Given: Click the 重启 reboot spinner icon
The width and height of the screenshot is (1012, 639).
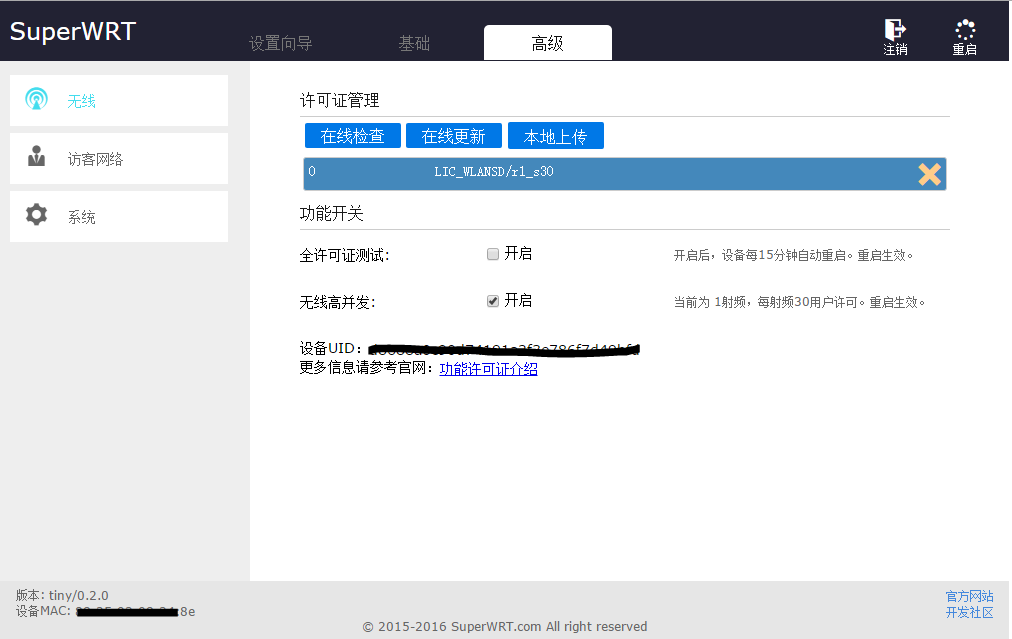Looking at the screenshot, I should (965, 30).
